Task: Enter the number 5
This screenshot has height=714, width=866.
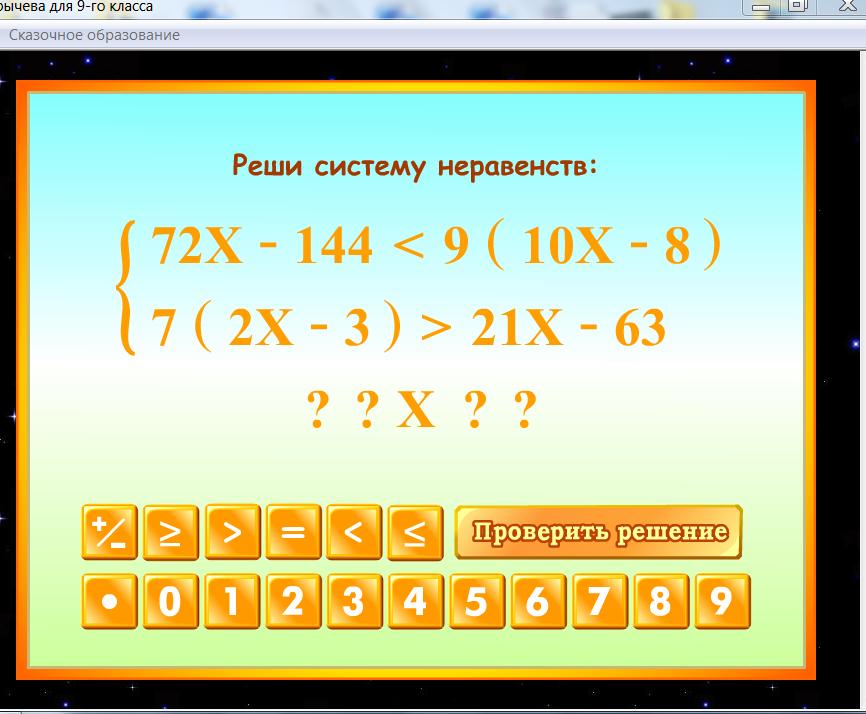Action: pyautogui.click(x=477, y=601)
